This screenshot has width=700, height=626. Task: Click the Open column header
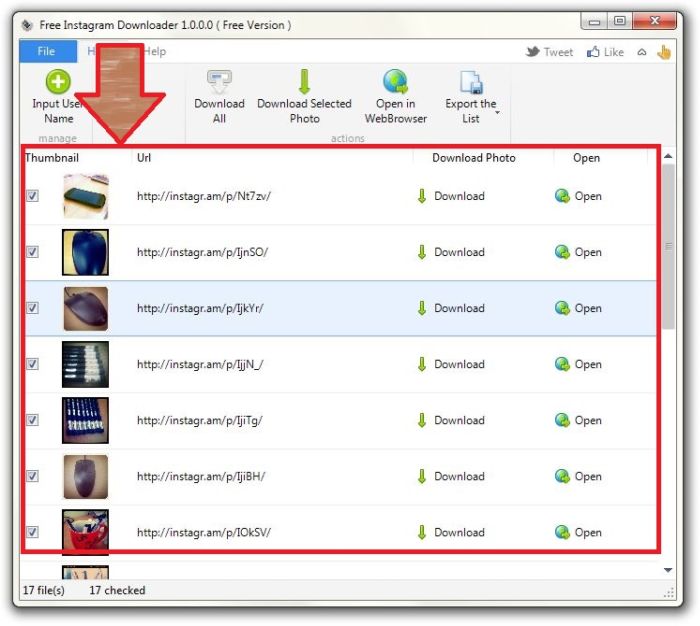click(x=586, y=158)
